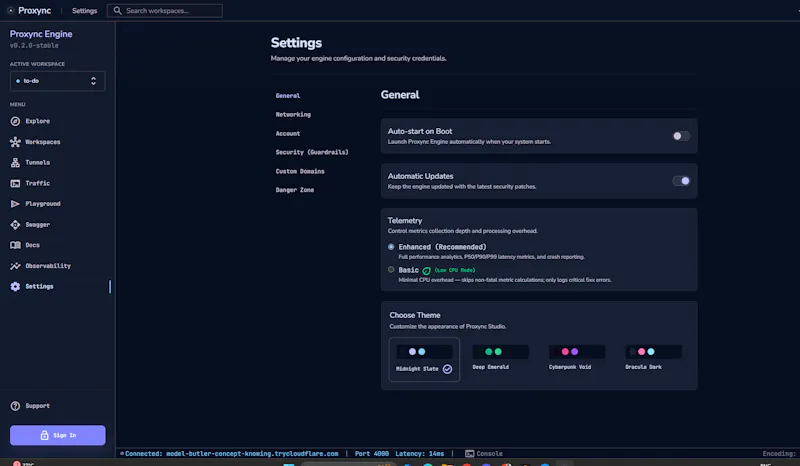The height and width of the screenshot is (466, 800).
Task: Choose the Dracula Dark theme
Action: [x=654, y=358]
